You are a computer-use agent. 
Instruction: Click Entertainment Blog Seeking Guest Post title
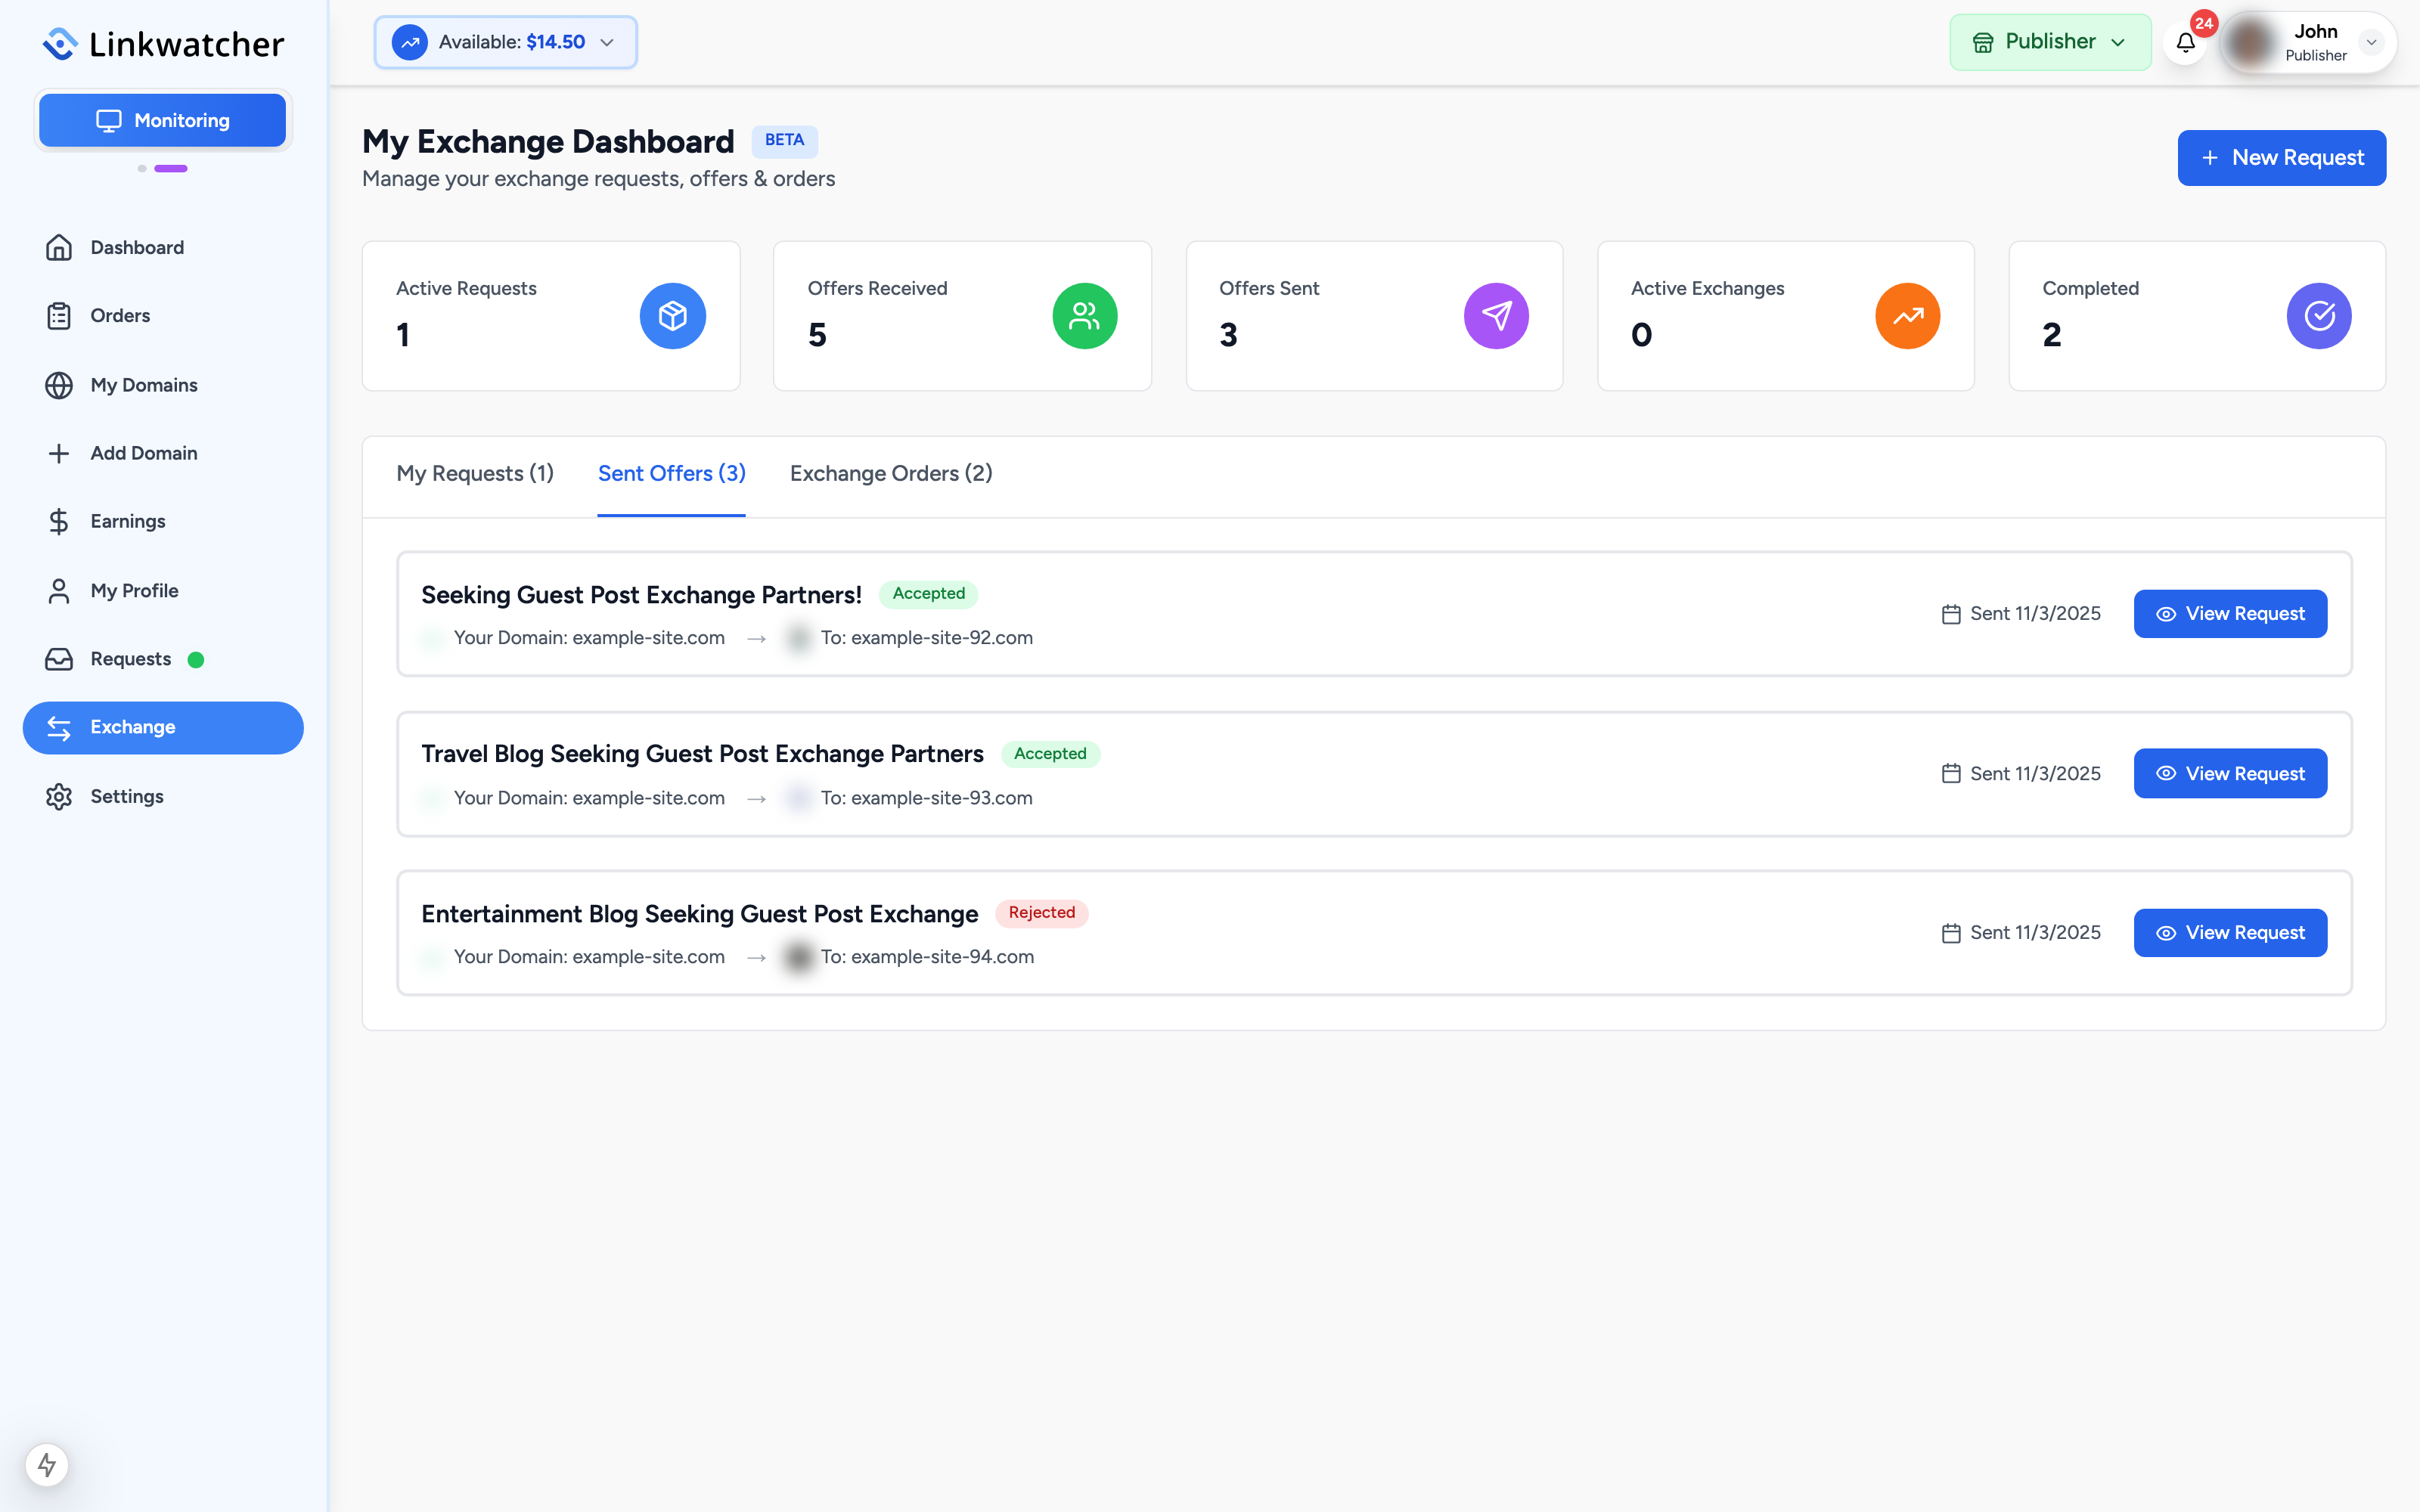699,914
